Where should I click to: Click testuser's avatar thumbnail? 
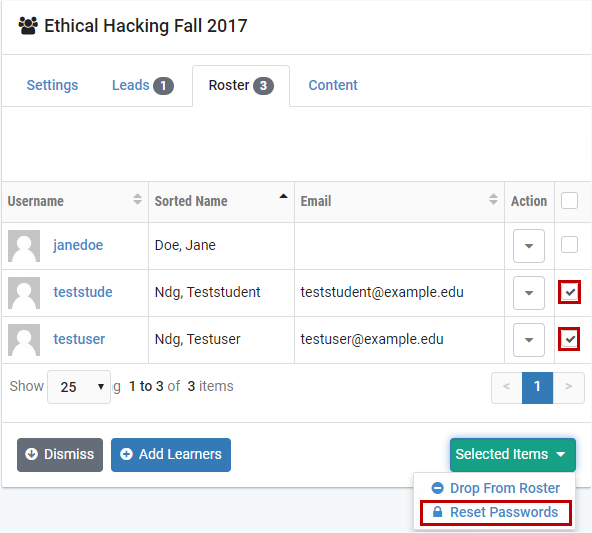coord(24,340)
